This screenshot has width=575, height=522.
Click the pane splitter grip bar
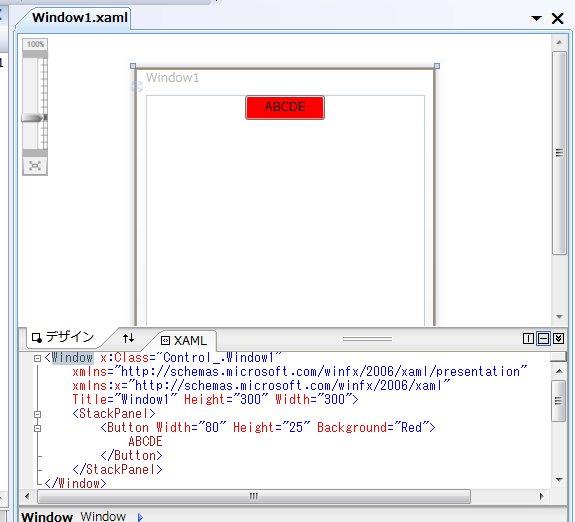[367, 339]
